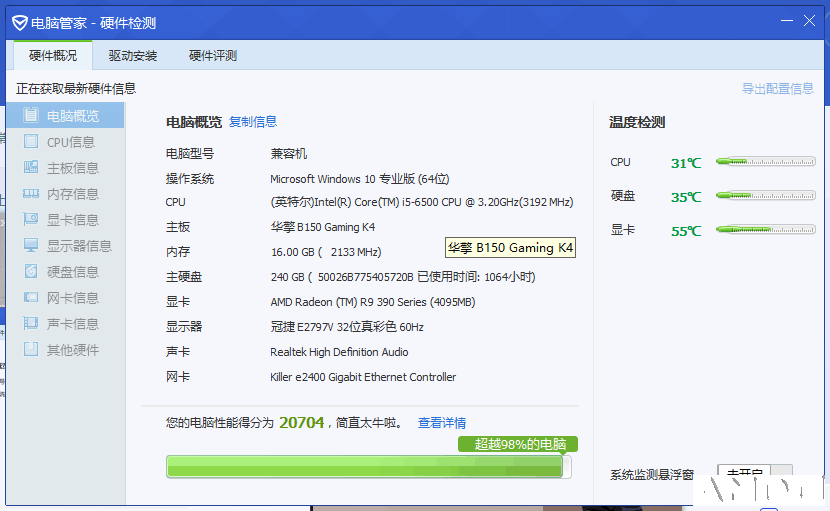Open the 主板信息 motherboard icon

click(x=31, y=167)
